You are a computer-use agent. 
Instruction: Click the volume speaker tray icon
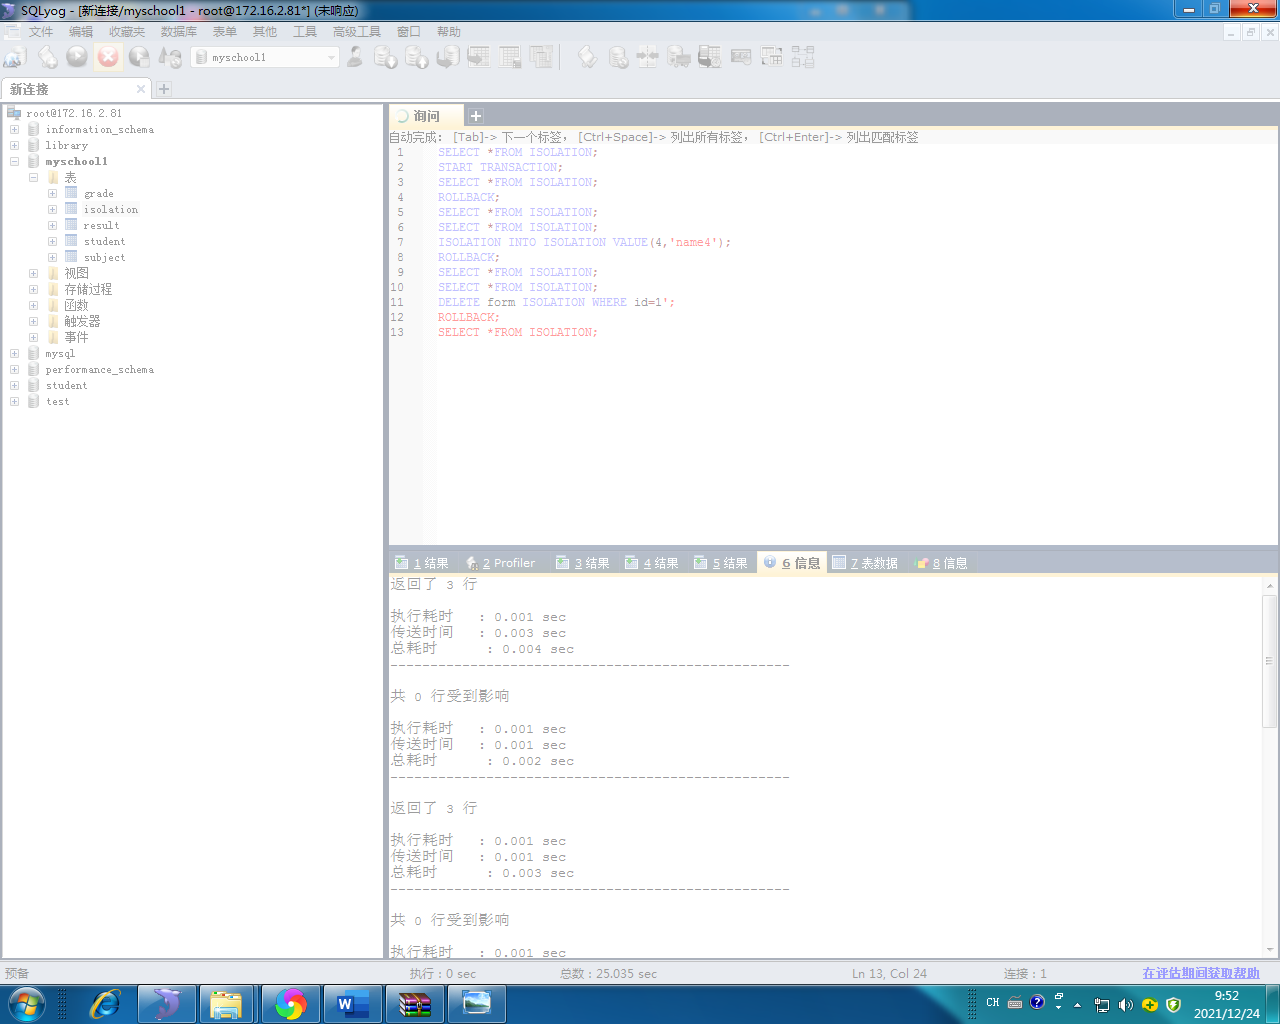point(1125,1004)
